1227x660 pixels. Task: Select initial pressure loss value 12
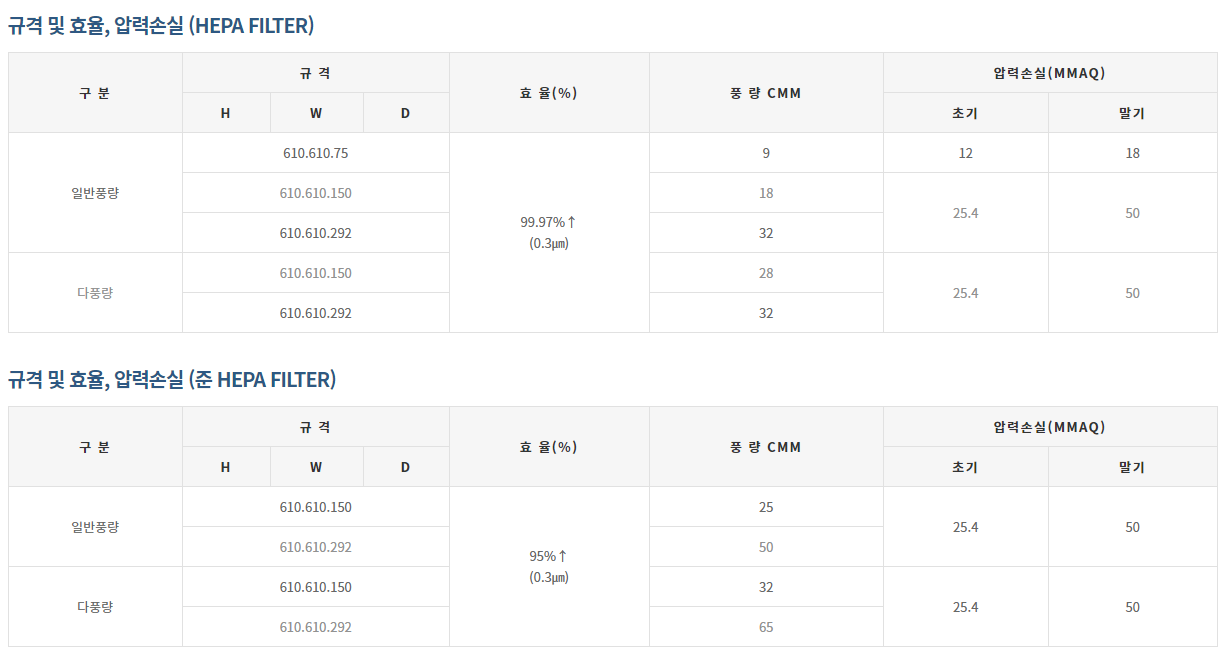(x=965, y=153)
